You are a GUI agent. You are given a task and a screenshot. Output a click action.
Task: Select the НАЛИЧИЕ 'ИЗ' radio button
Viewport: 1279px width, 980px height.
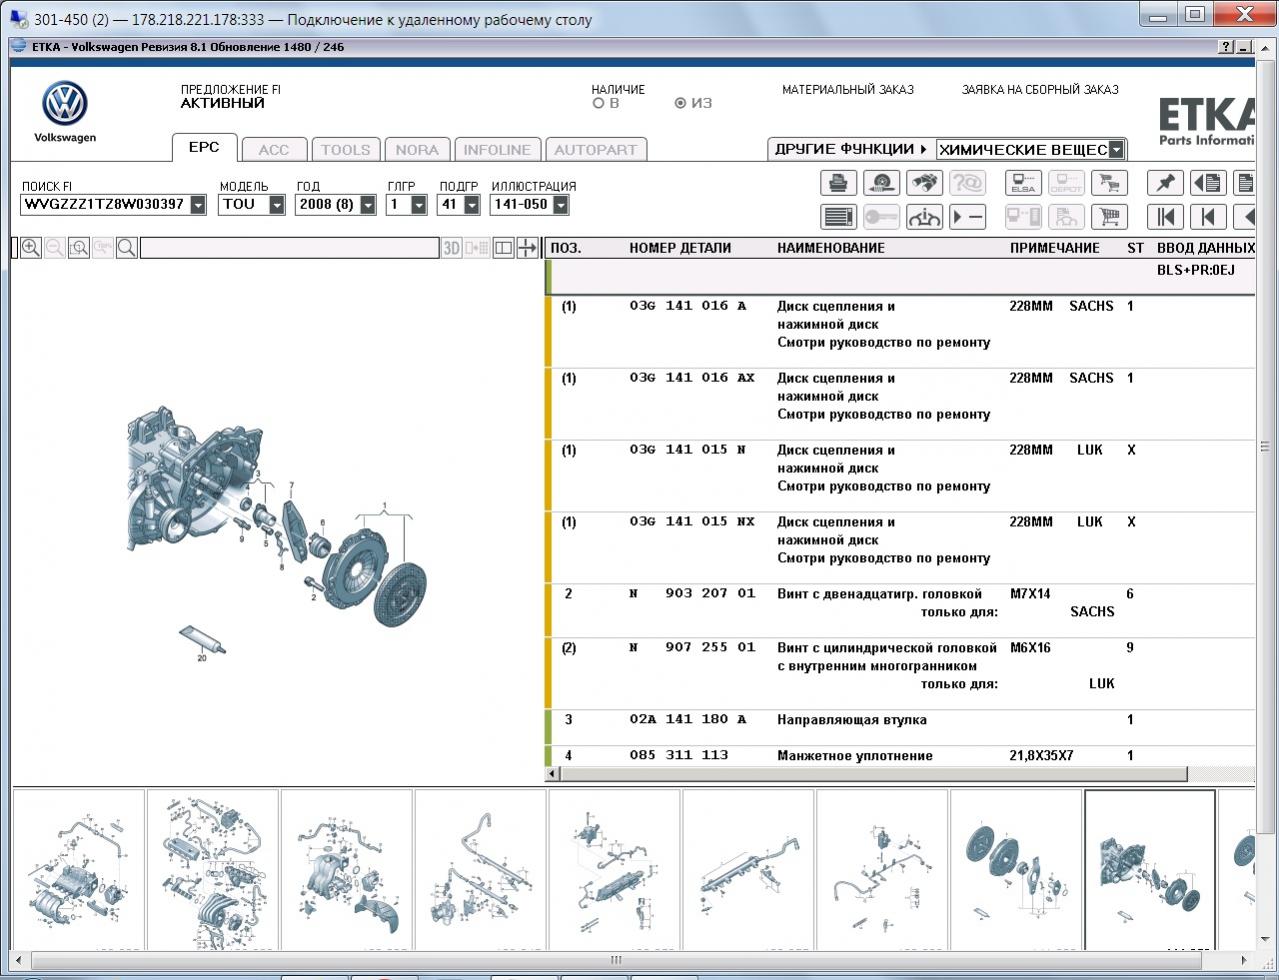click(x=681, y=103)
